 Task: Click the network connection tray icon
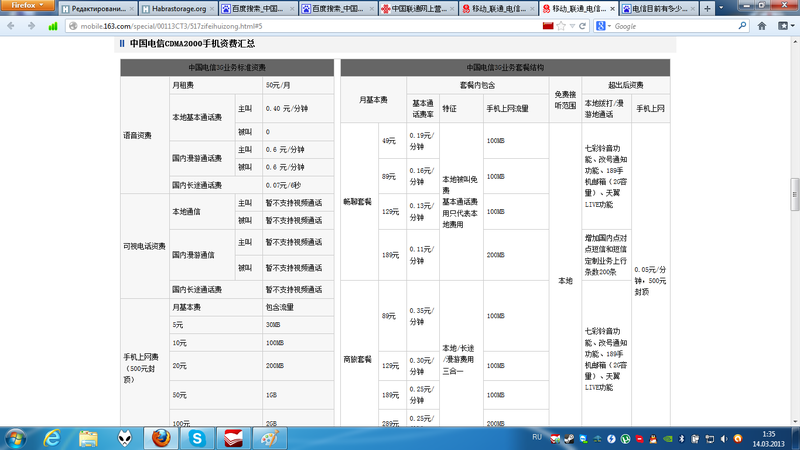click(x=710, y=439)
